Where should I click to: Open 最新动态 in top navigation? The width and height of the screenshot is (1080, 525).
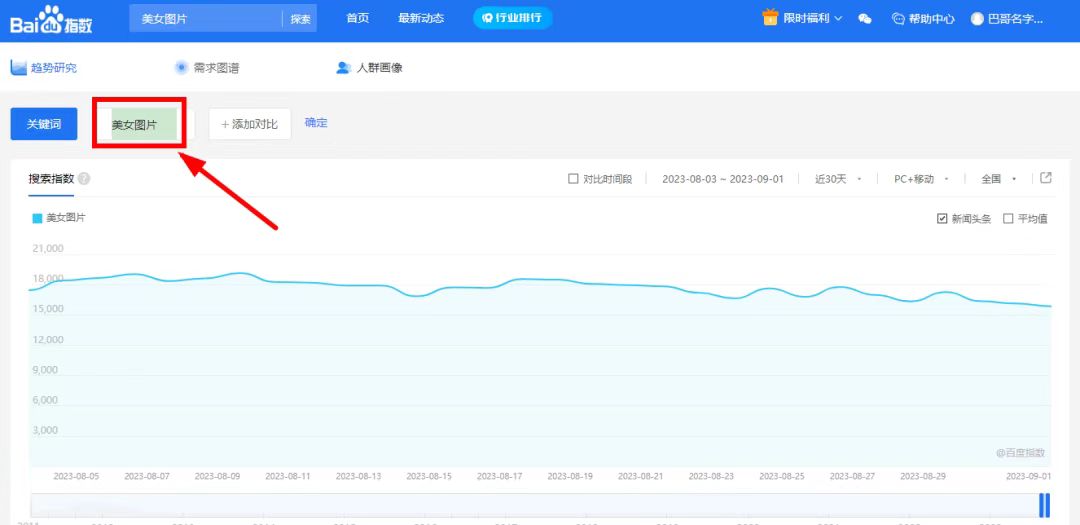(x=421, y=19)
